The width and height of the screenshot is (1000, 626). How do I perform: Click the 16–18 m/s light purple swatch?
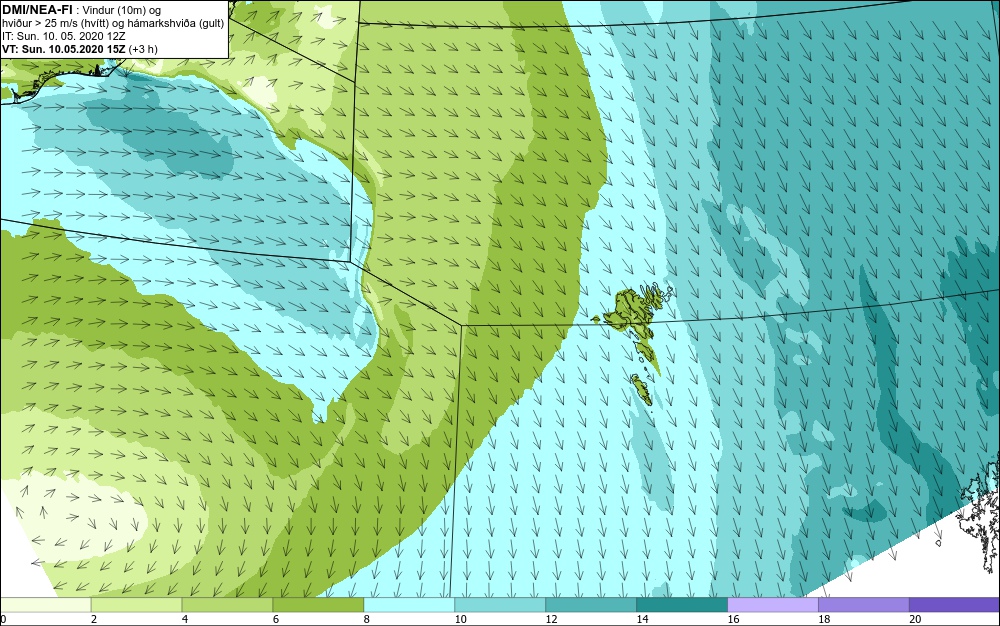773,605
